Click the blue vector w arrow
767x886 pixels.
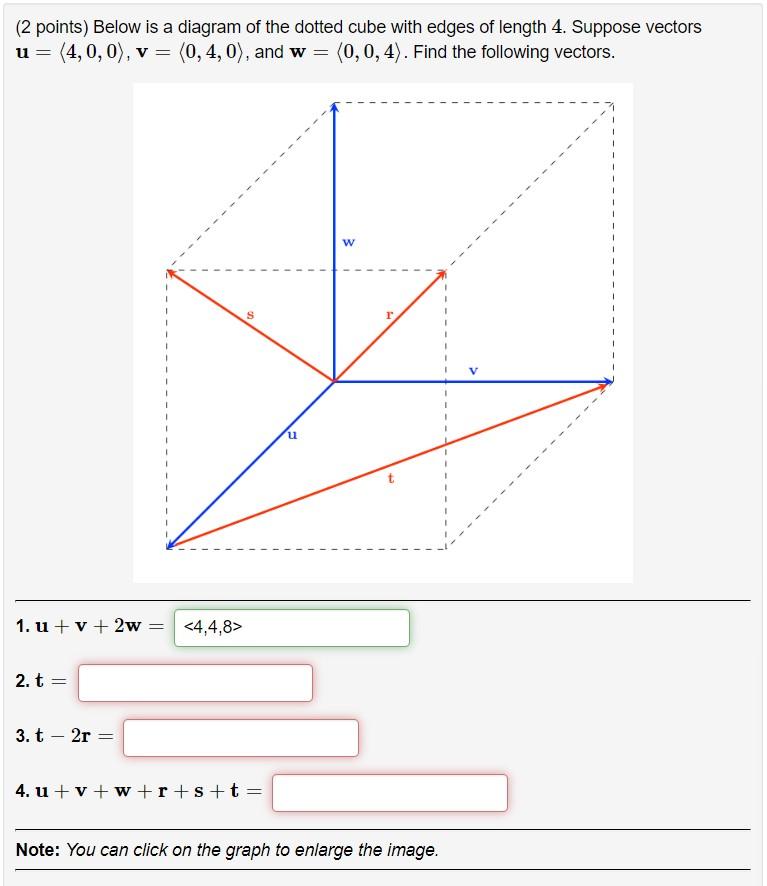coord(334,180)
